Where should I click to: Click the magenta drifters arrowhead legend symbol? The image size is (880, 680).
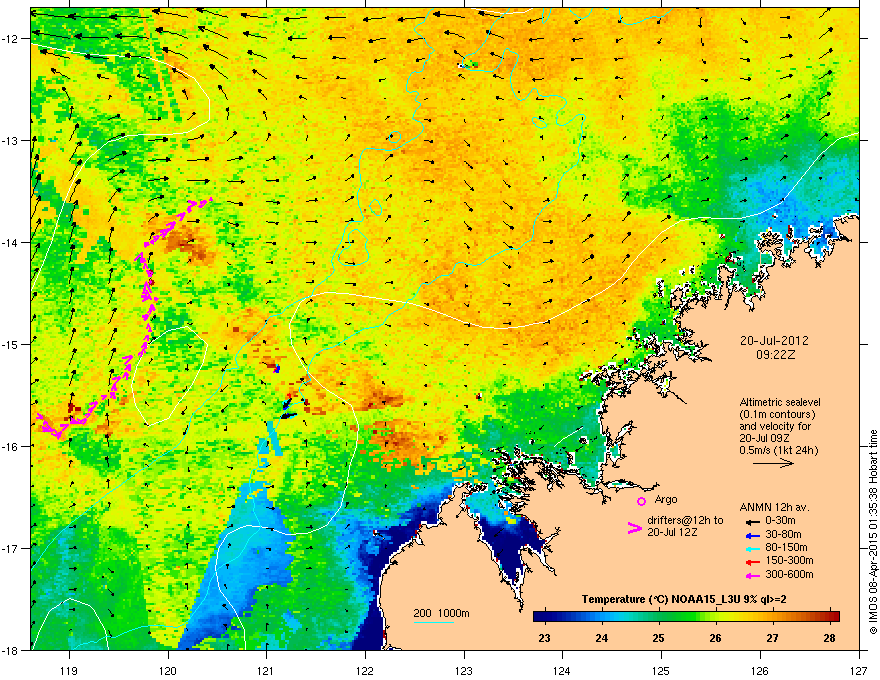[635, 528]
